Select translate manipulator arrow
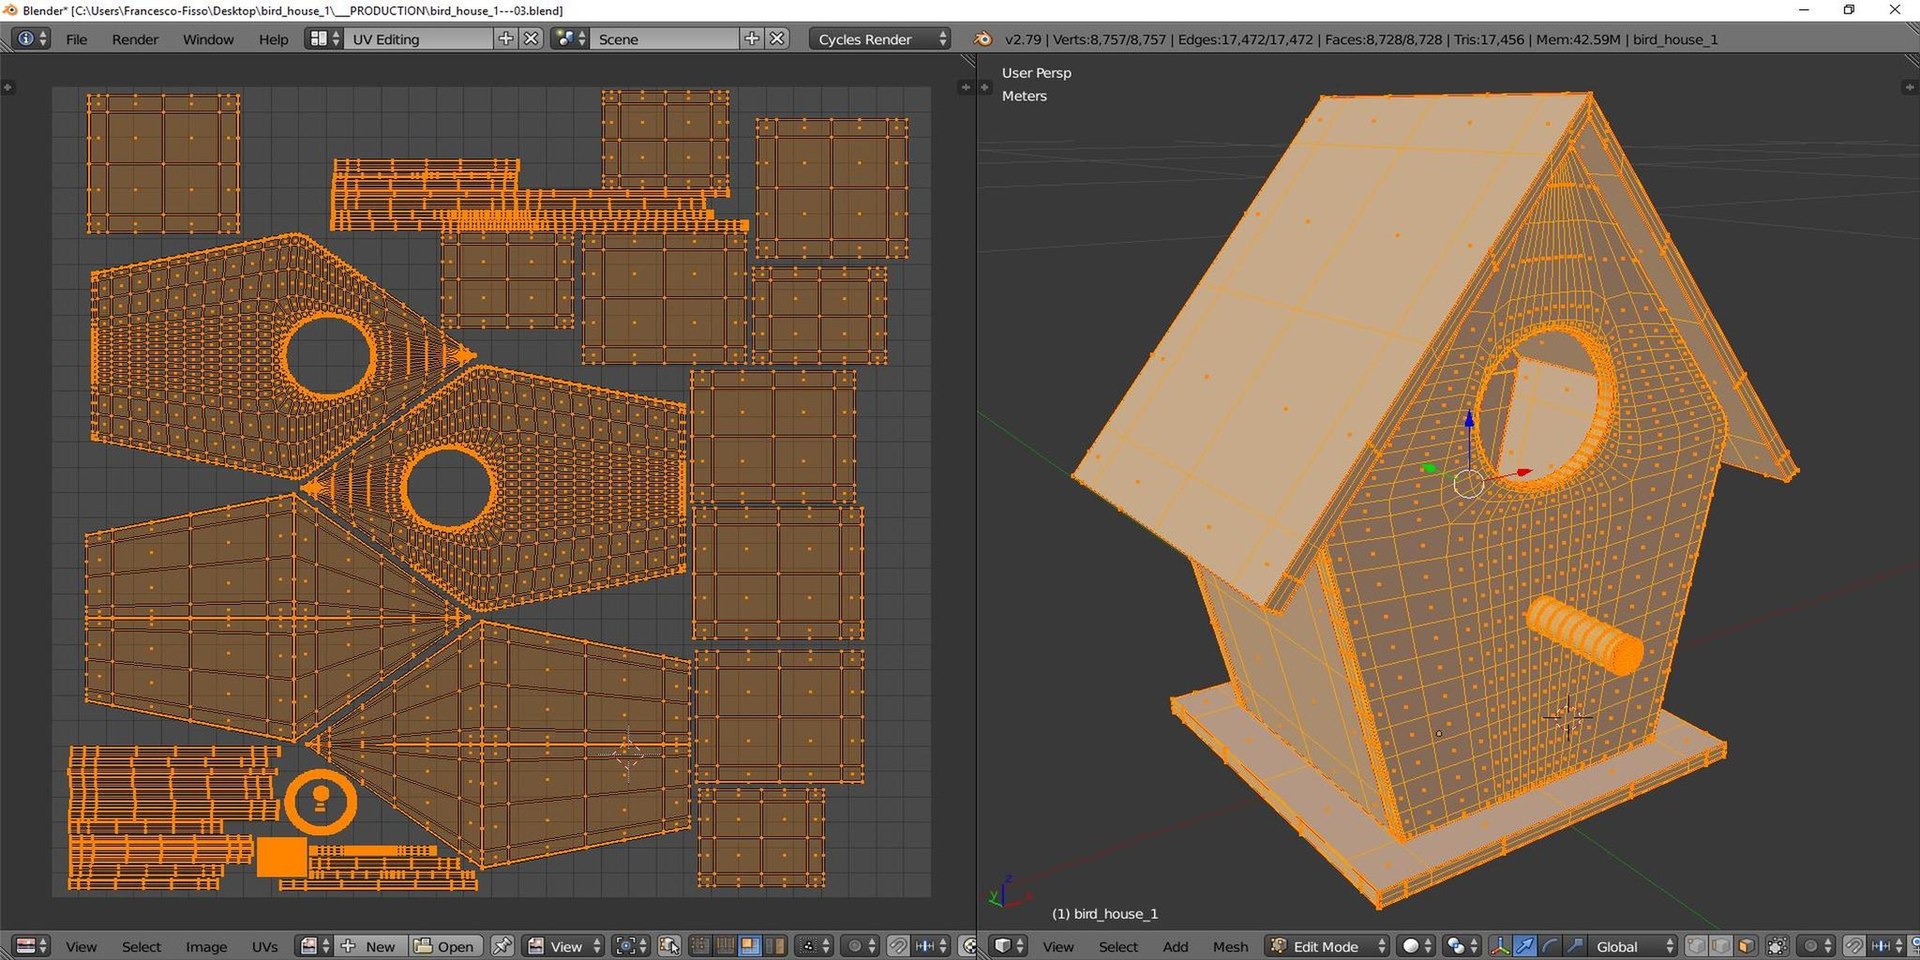The height and width of the screenshot is (960, 1920). 1525,946
